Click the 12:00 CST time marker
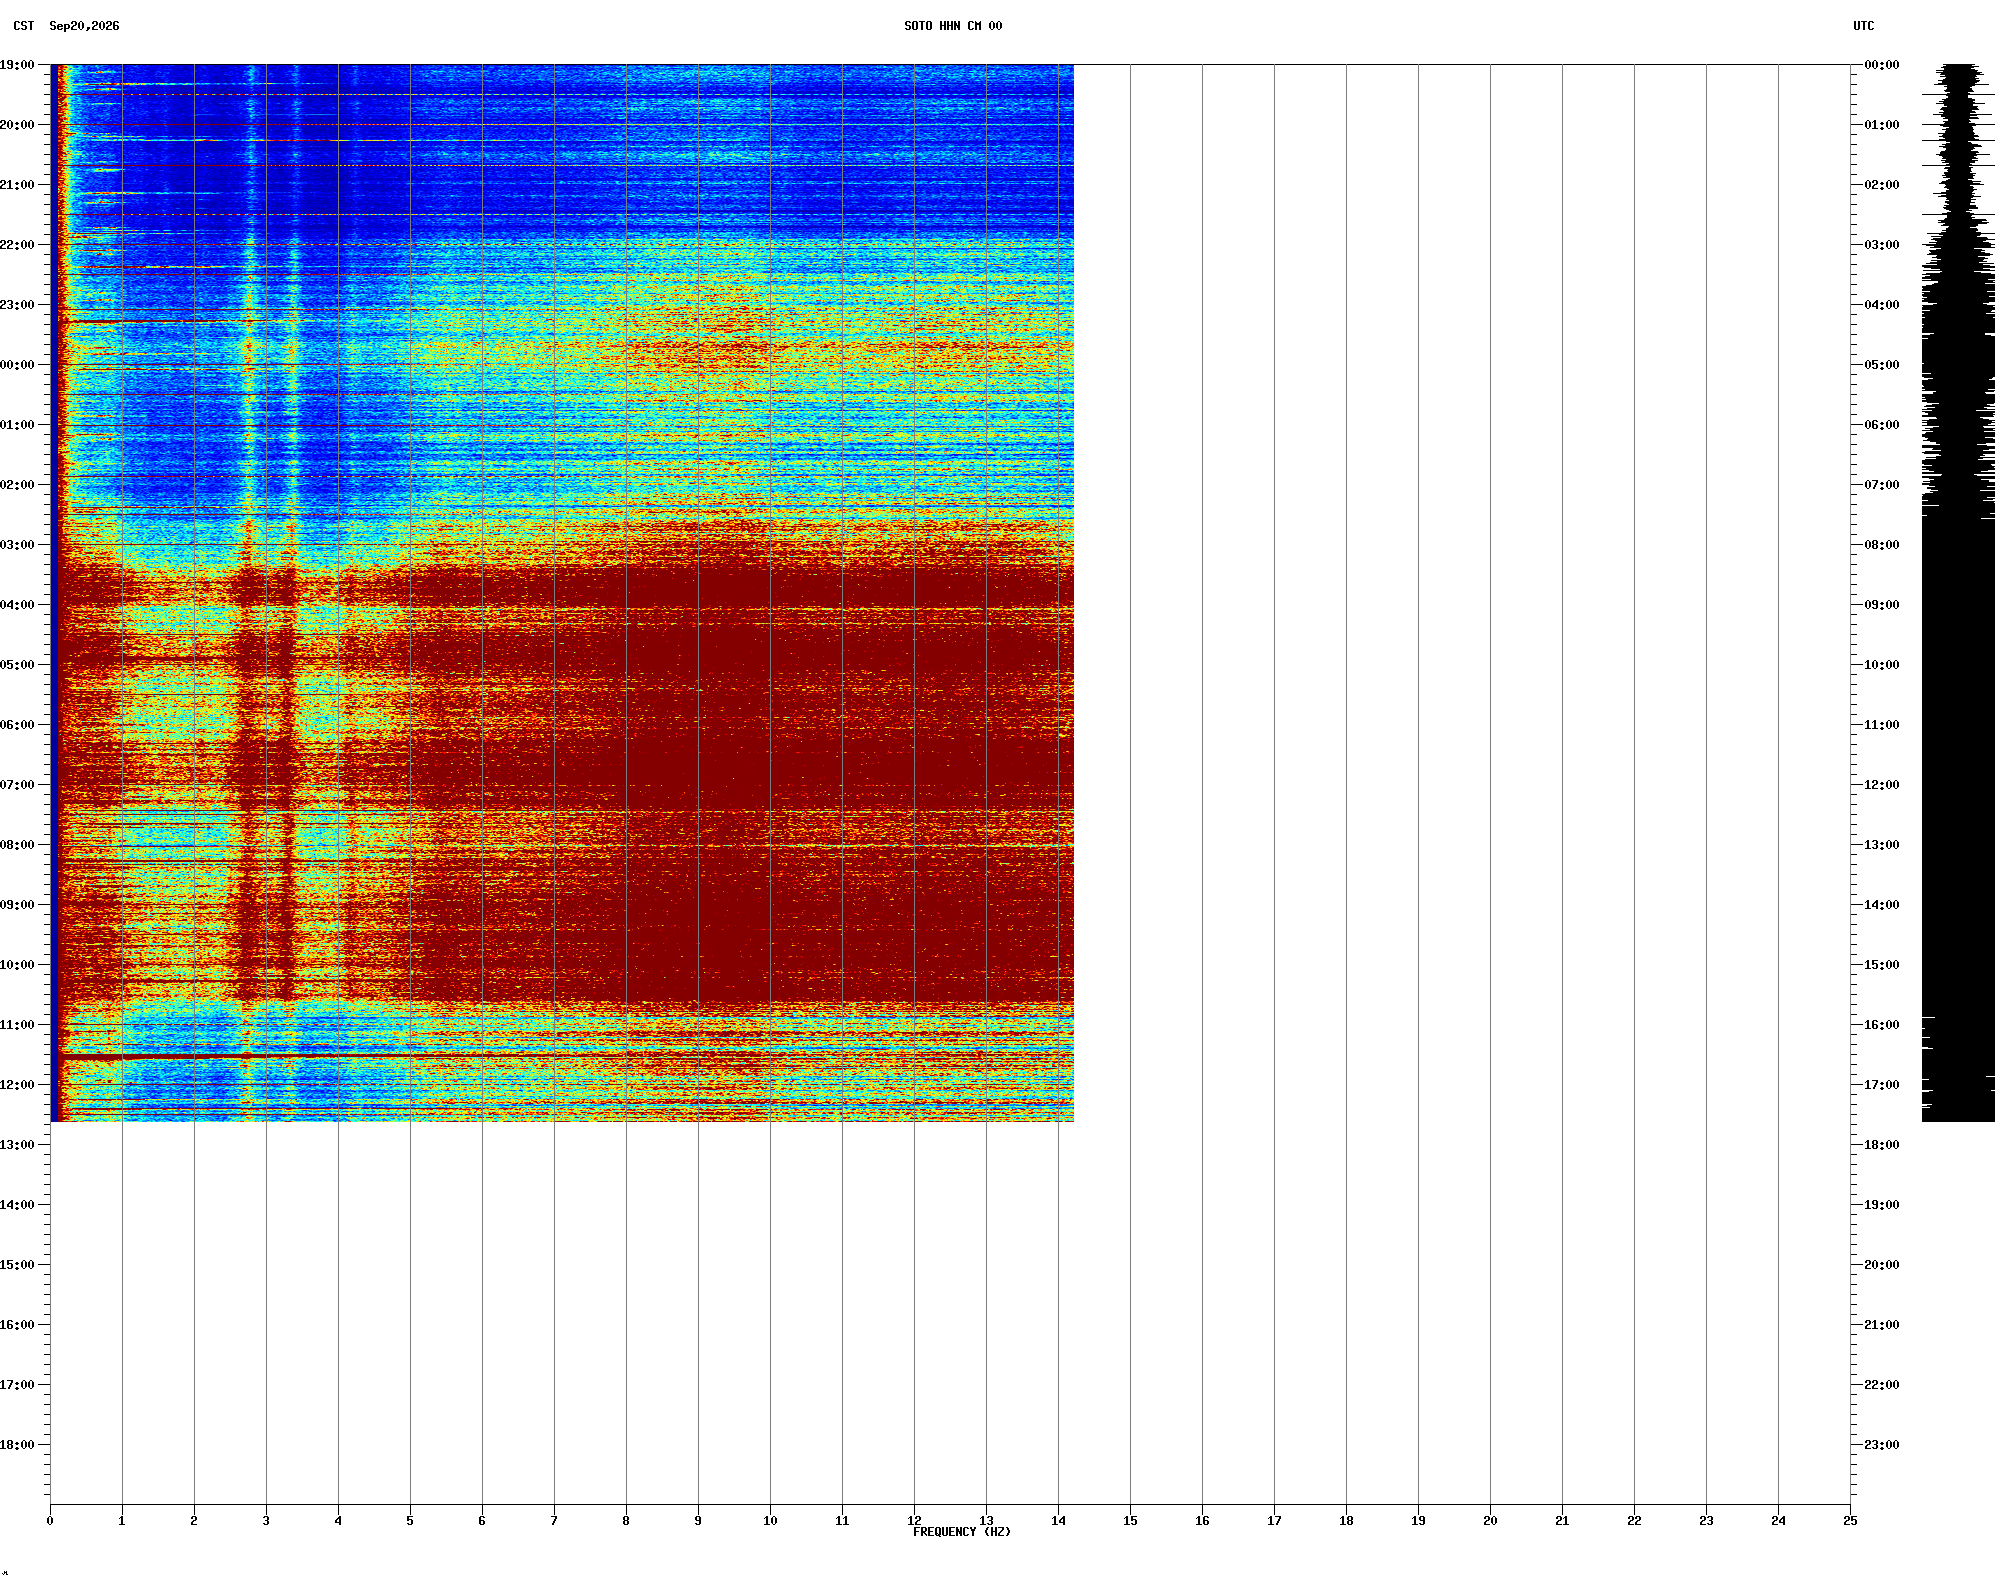The image size is (2002, 1584). click(17, 1085)
